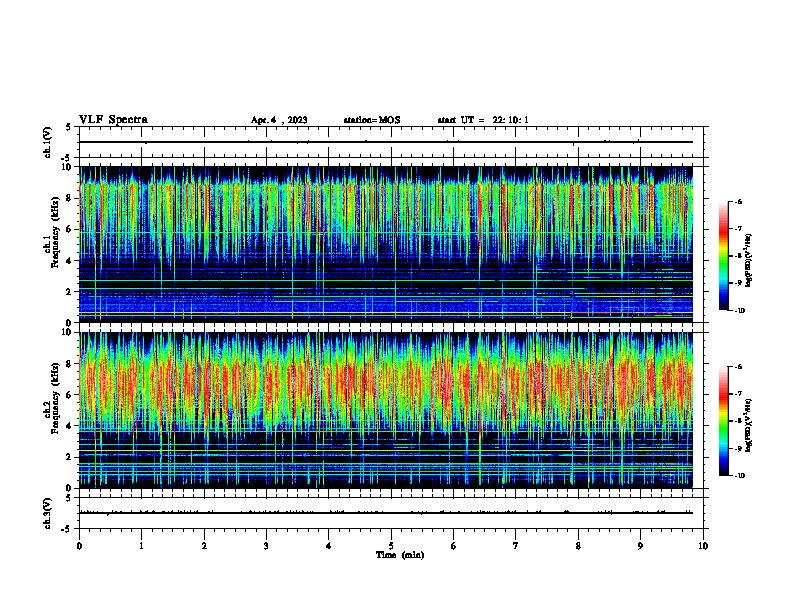Viewport: 792px width, 612px height.
Task: Click the "4" kHz tick of ch.2 axis
Action: (69, 426)
